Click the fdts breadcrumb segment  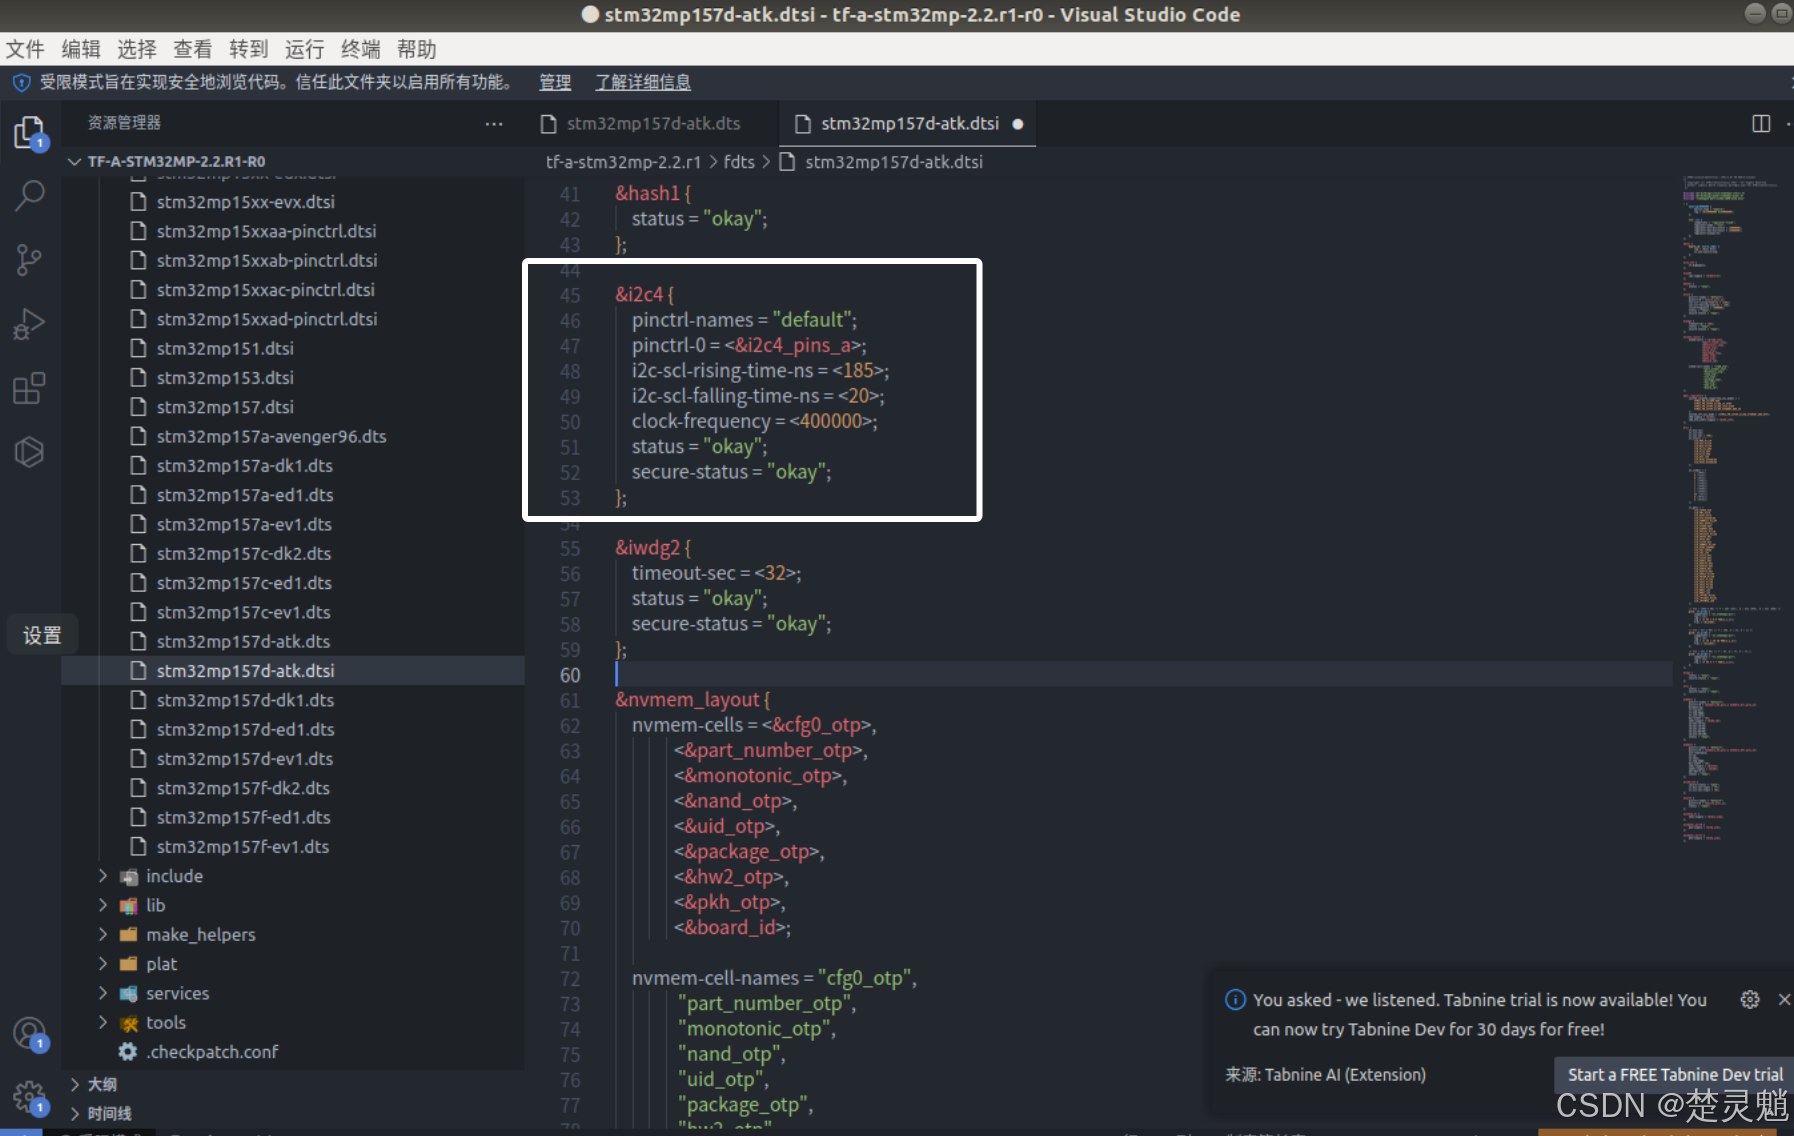739,162
